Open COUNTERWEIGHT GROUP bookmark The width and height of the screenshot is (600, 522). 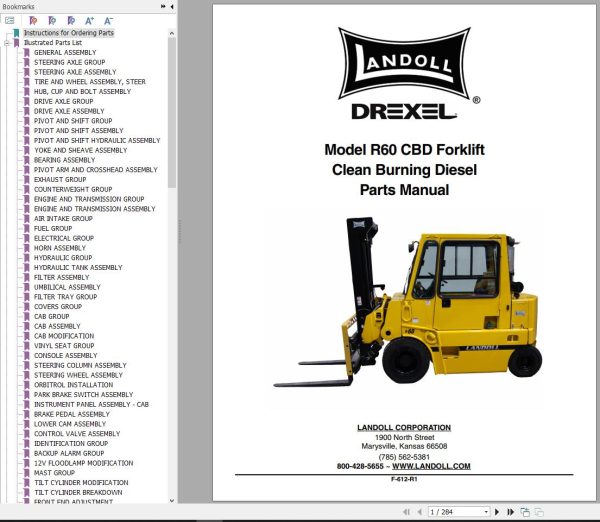[73, 189]
